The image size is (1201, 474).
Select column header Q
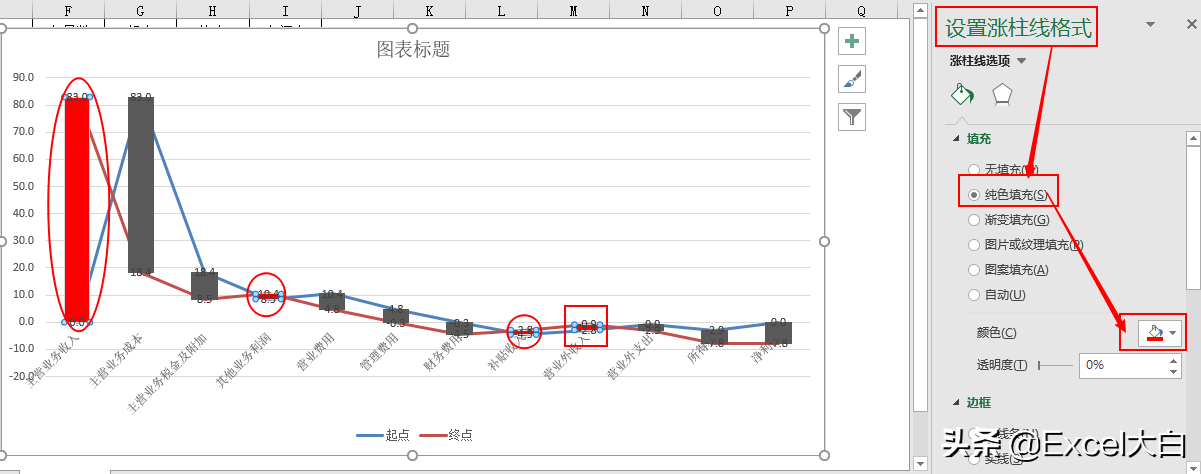click(861, 11)
